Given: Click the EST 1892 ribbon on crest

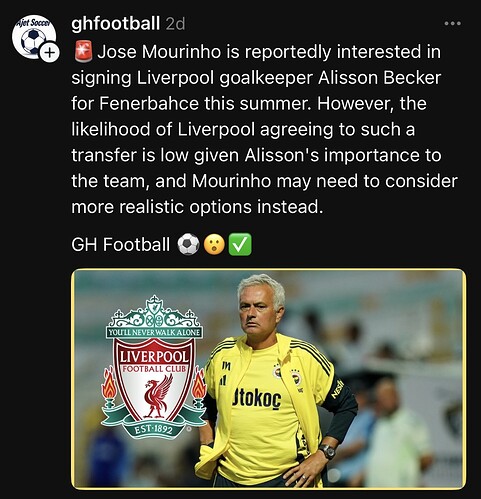Looking at the screenshot, I should pyautogui.click(x=154, y=429).
